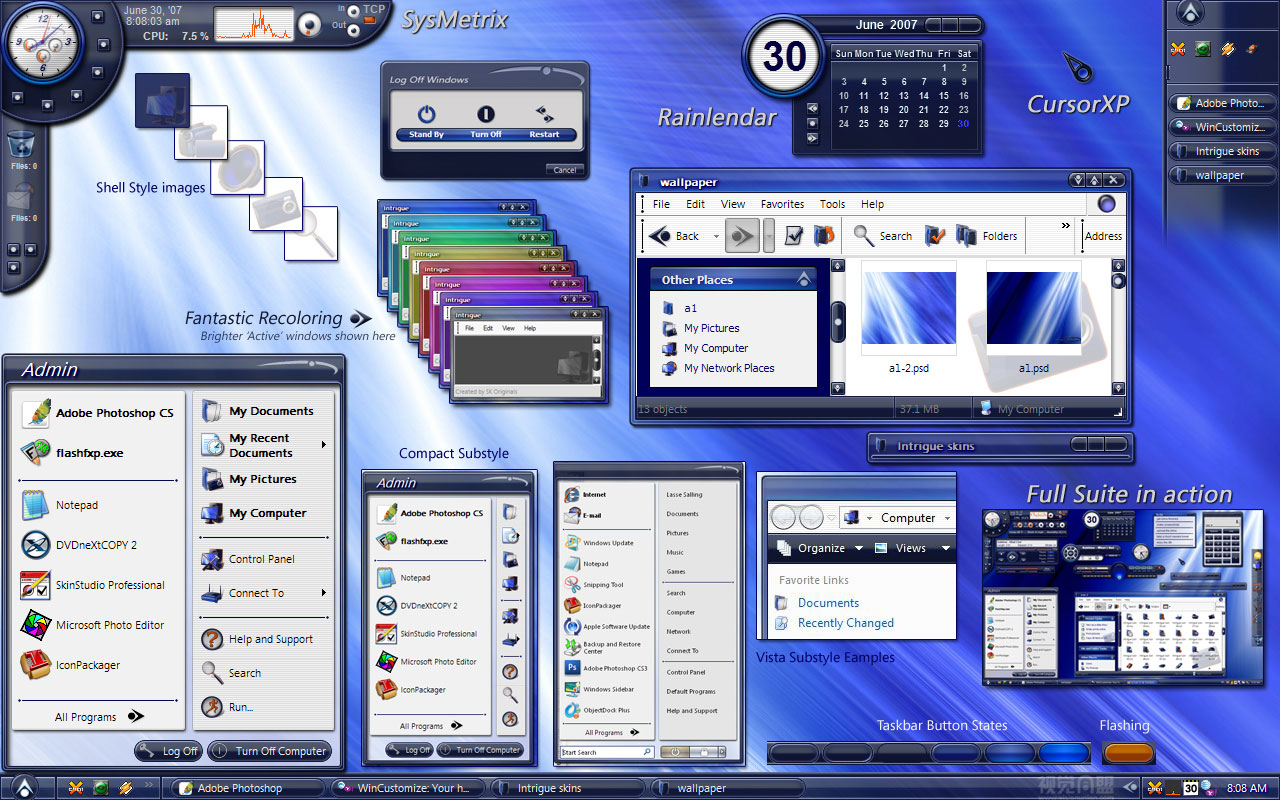Click the Back arrow in wallpaper window toolbar
The width and height of the screenshot is (1280, 800).
660,236
